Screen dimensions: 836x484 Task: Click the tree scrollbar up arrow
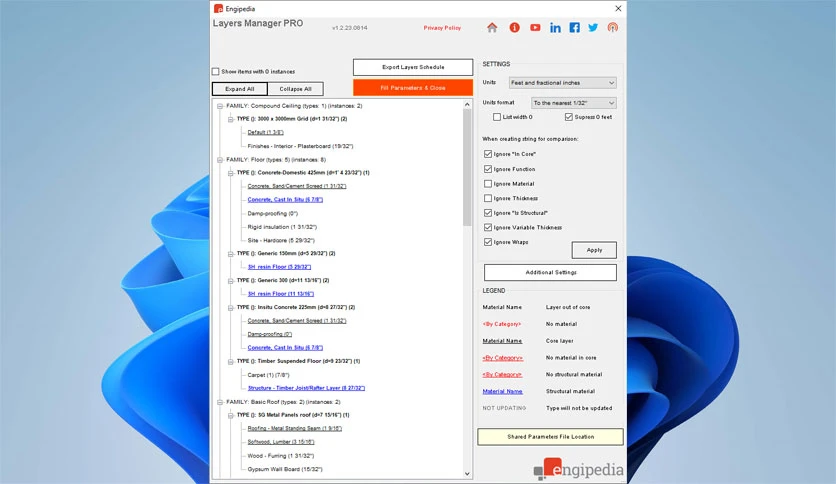[467, 105]
